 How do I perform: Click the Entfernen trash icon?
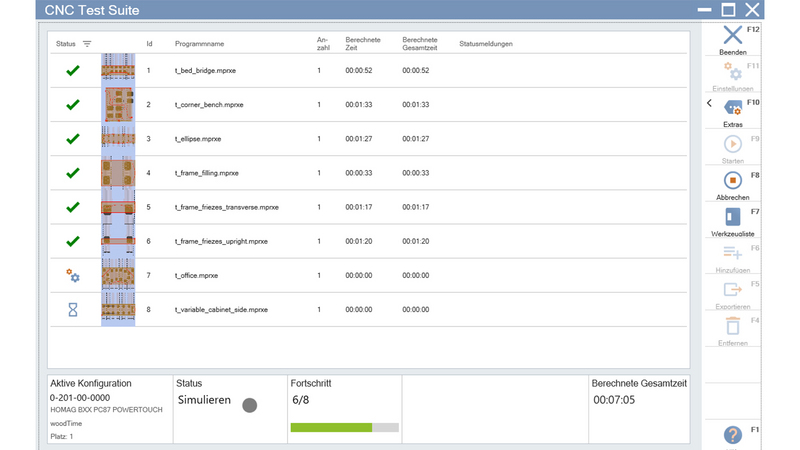pyautogui.click(x=733, y=325)
